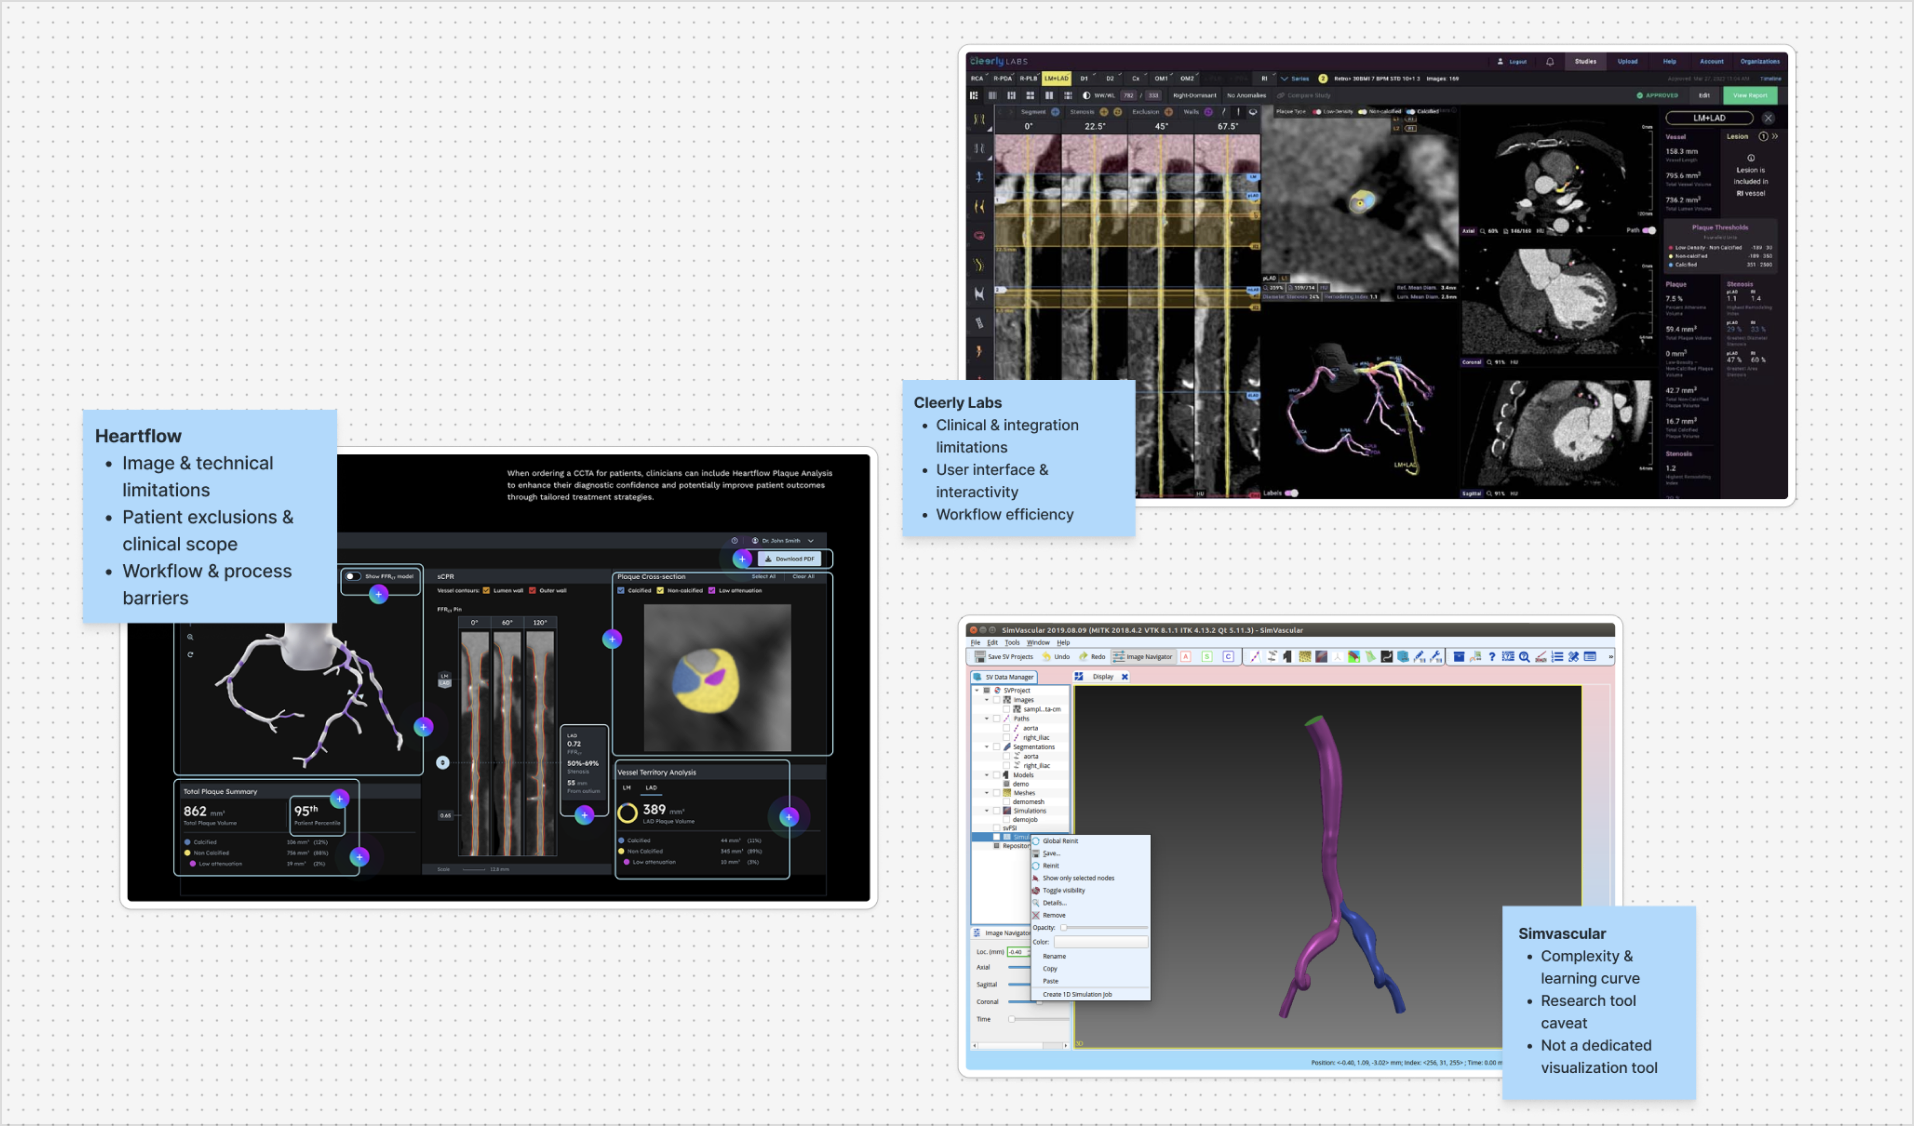Check the Images node checkbox in SV Data Manager
Screen dimensions: 1914x1126
pyautogui.click(x=996, y=700)
